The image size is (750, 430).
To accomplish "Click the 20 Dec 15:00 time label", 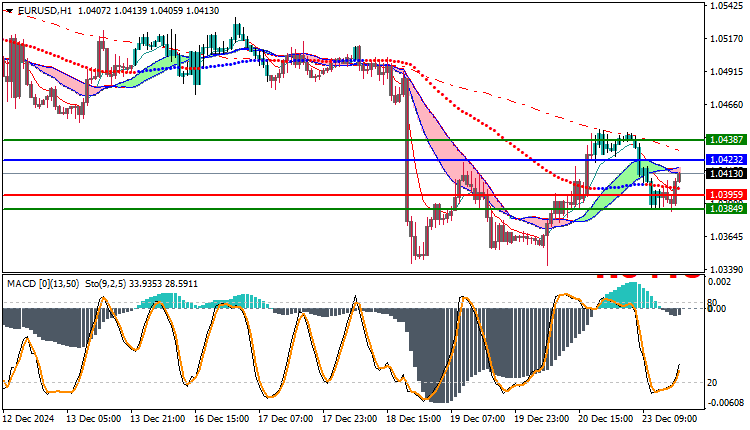I will click(606, 419).
